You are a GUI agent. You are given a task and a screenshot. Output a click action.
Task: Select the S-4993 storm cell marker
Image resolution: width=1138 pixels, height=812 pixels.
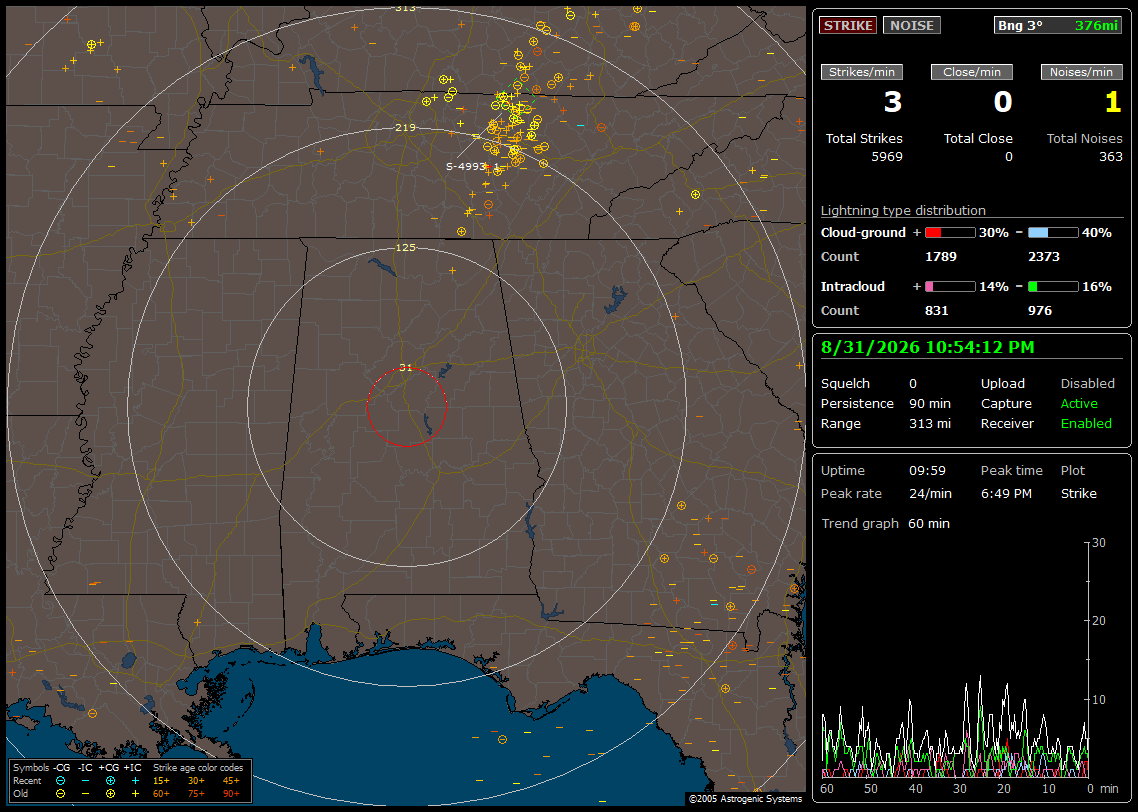click(466, 166)
